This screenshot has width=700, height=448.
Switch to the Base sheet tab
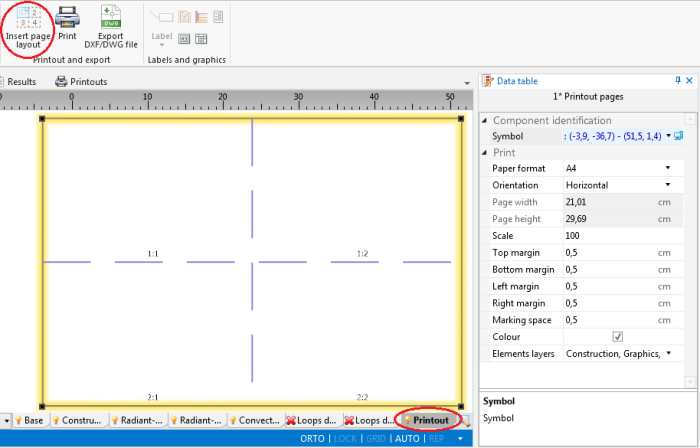pos(28,421)
